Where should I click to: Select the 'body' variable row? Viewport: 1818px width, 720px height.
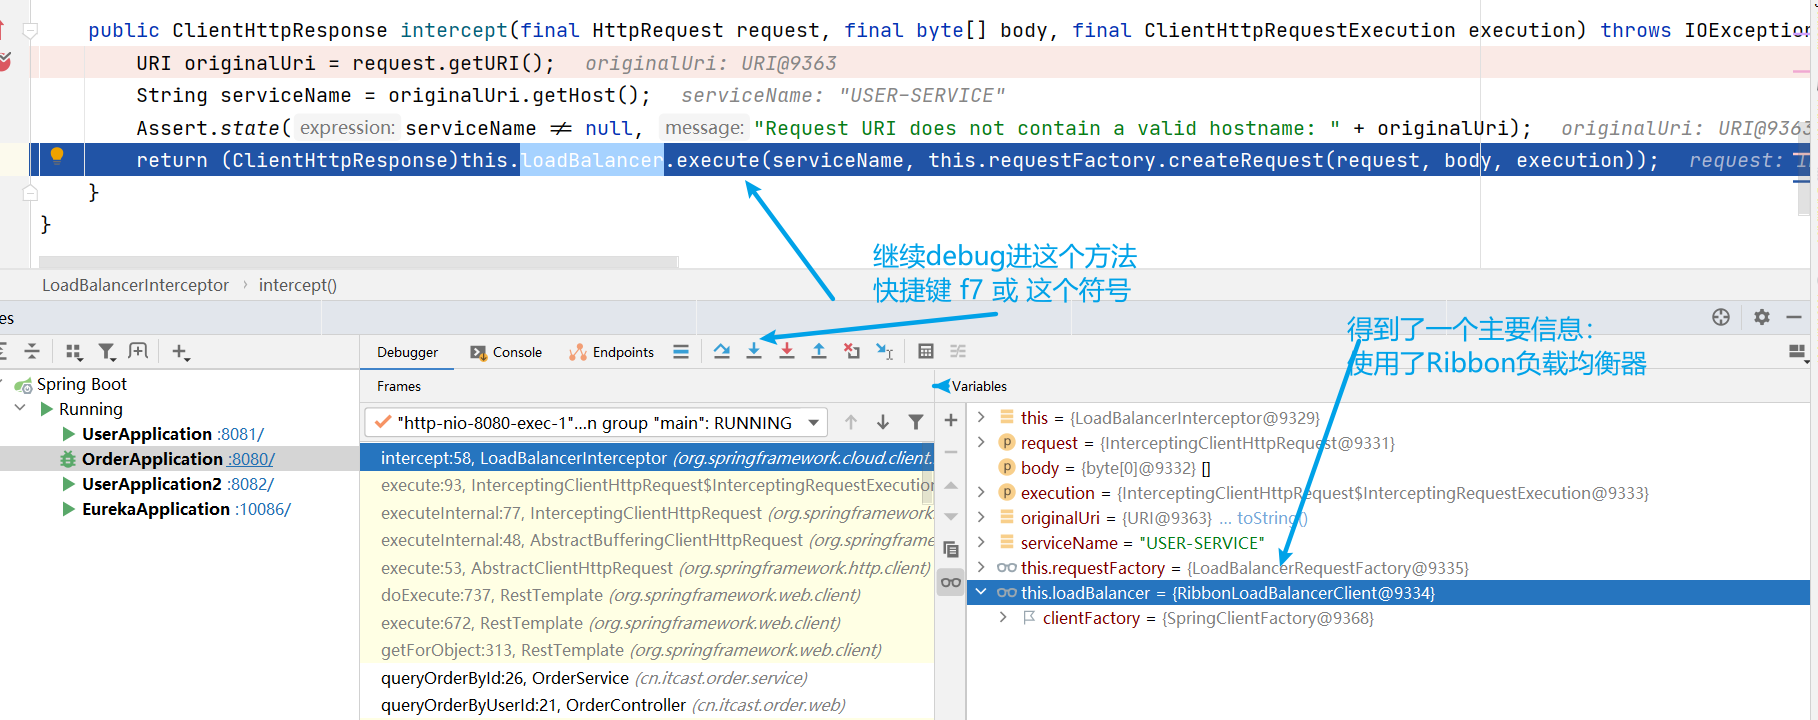(x=1388, y=468)
